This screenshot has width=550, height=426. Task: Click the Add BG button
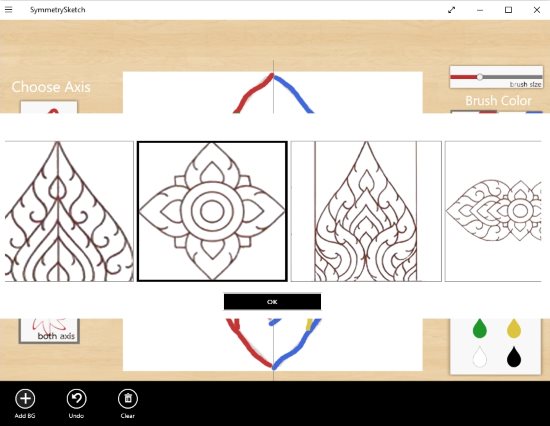pyautogui.click(x=25, y=404)
